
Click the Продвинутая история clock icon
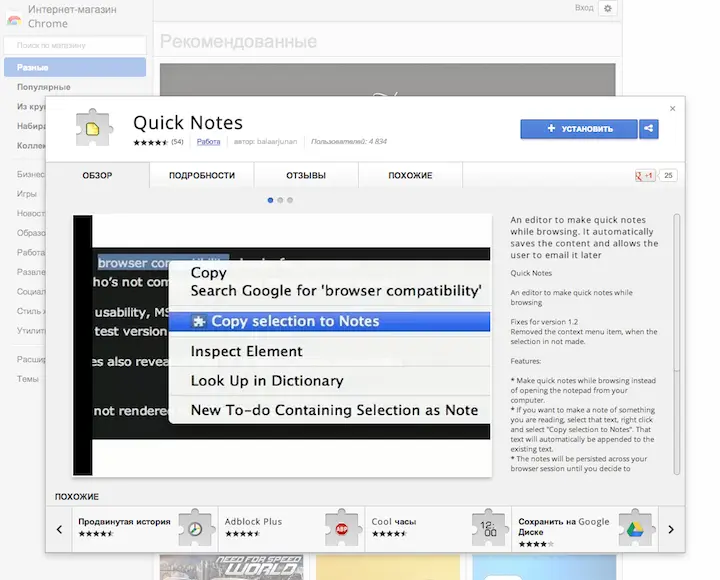[196, 528]
